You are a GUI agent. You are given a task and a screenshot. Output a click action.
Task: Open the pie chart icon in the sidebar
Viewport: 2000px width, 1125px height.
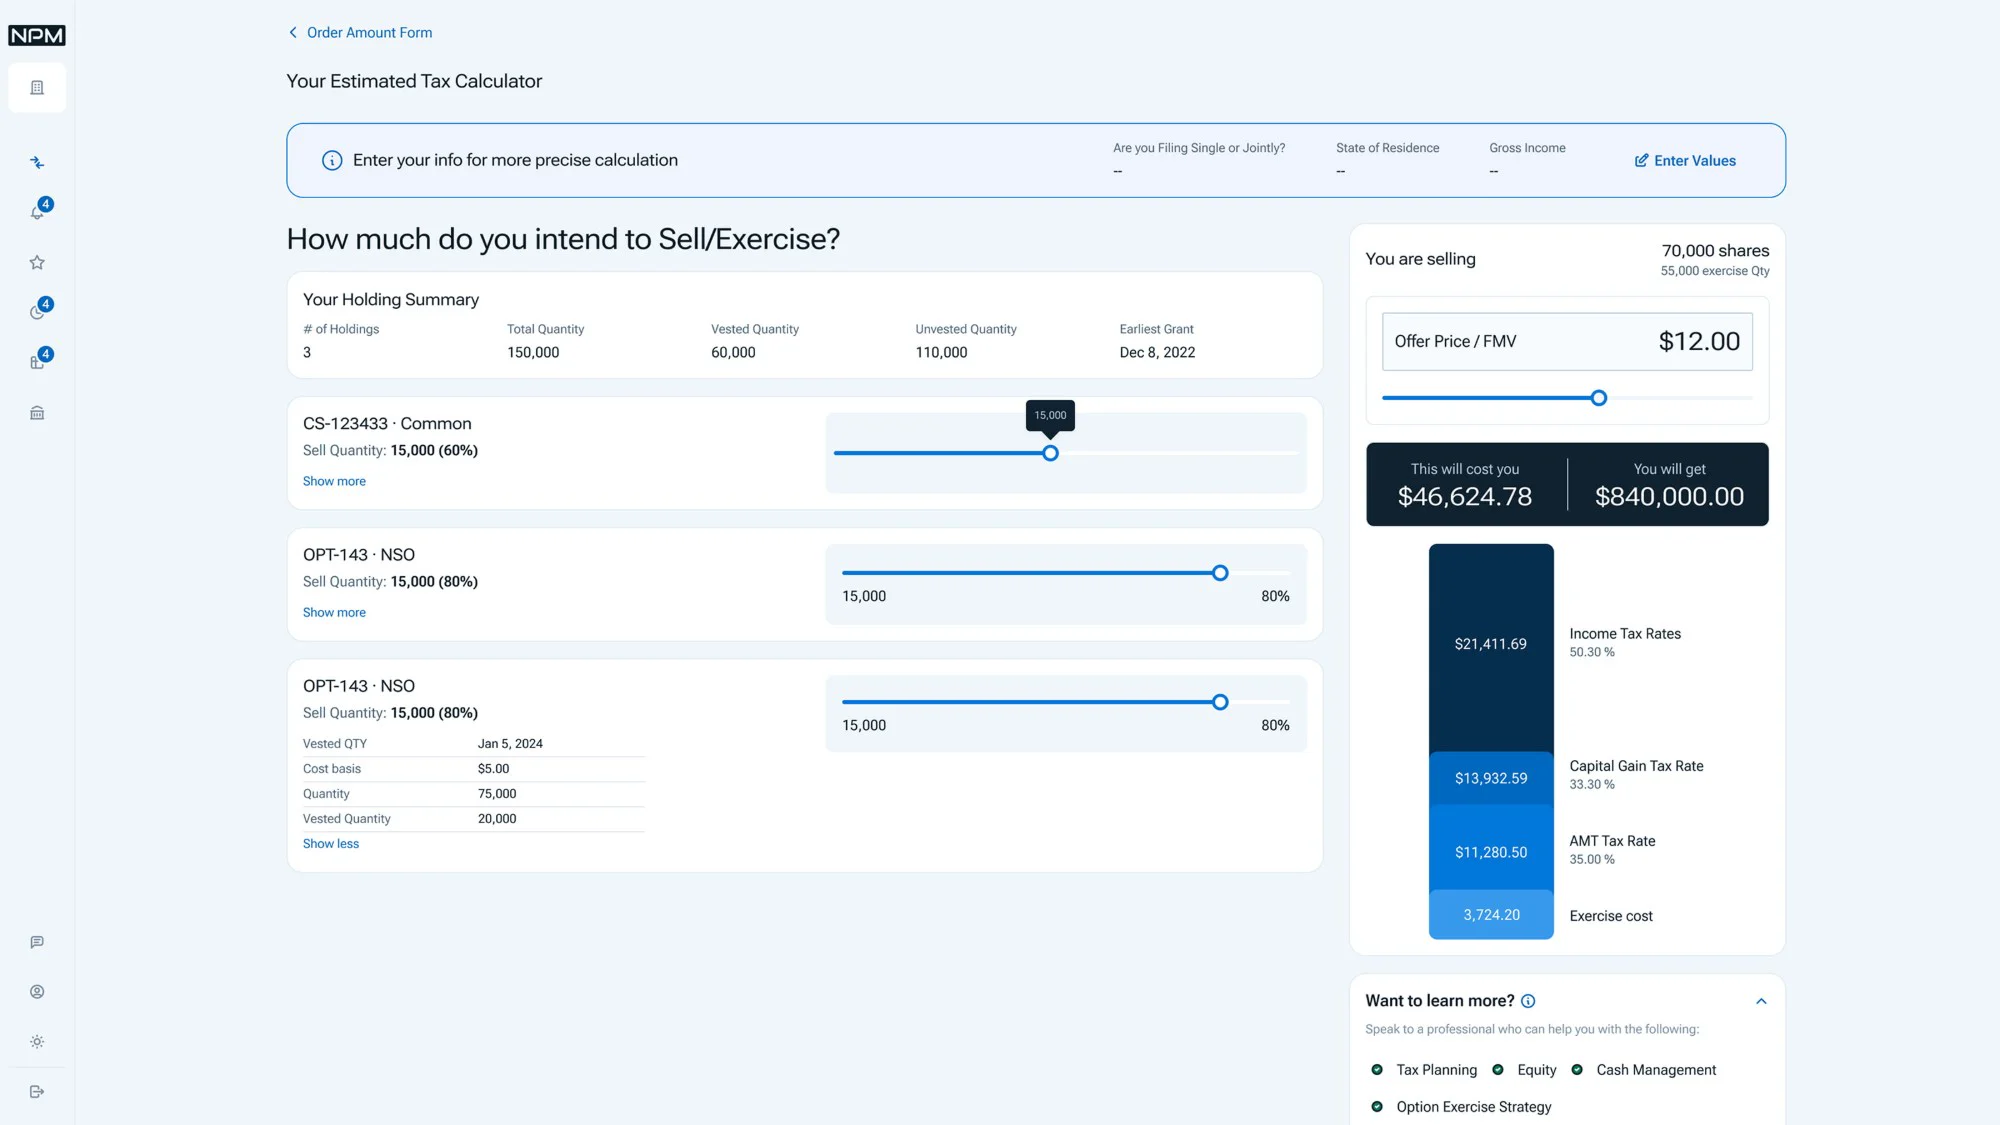pos(37,312)
